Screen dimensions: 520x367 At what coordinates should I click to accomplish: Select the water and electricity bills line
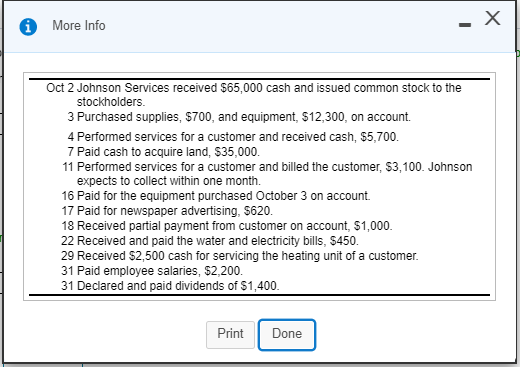[210, 241]
